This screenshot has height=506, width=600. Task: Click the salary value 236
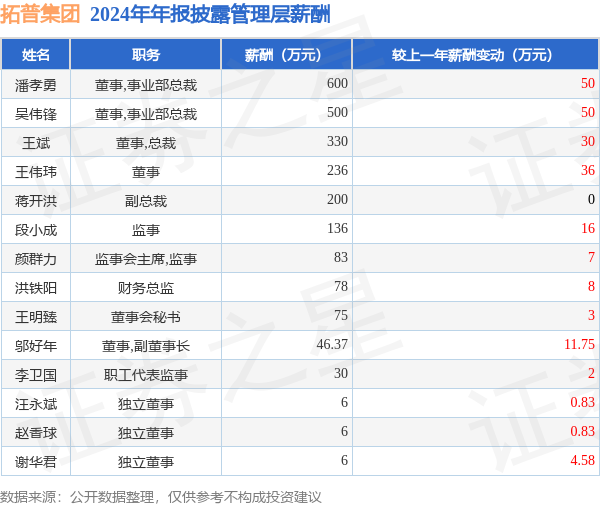point(337,170)
